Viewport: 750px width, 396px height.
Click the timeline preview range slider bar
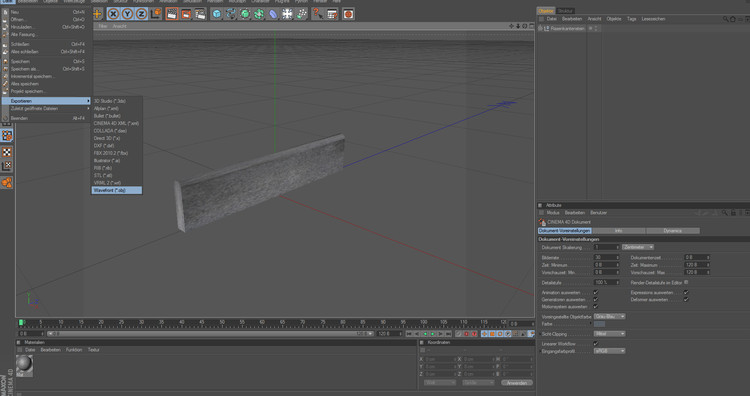209,334
